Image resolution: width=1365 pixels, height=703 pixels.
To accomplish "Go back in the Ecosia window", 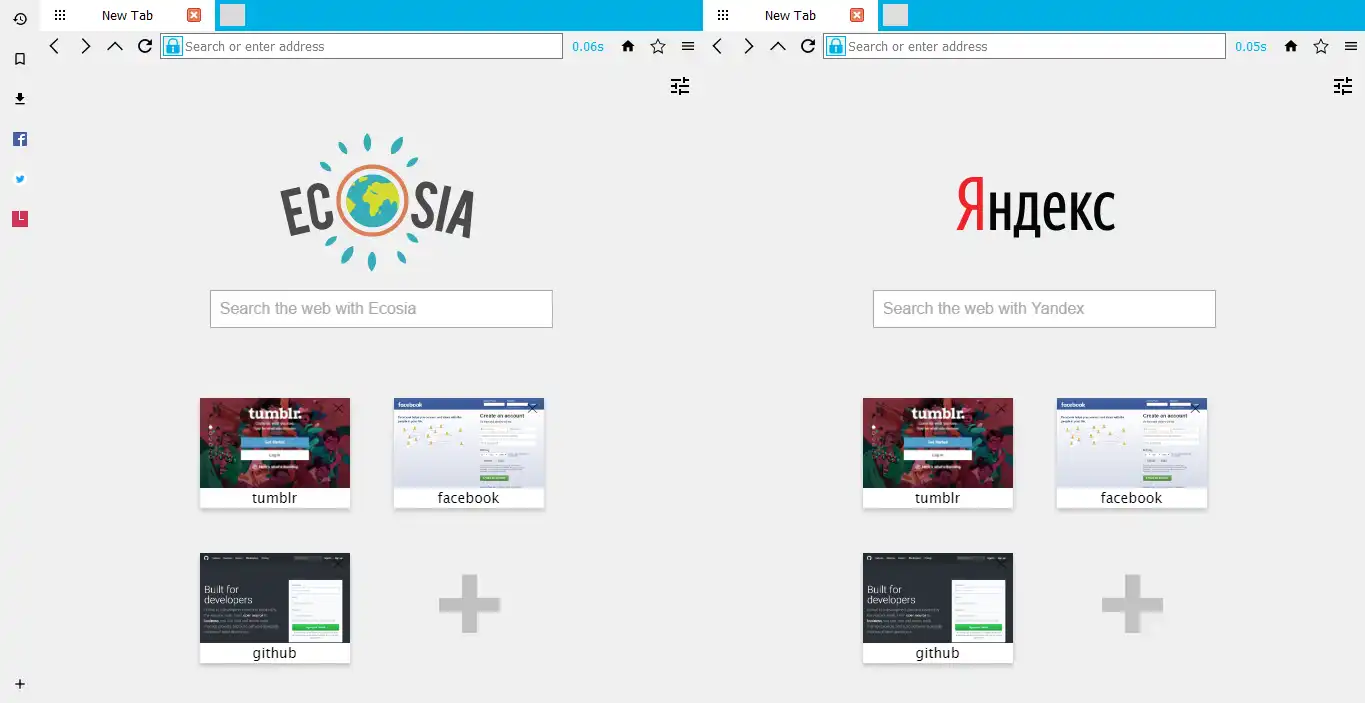I will pos(55,46).
